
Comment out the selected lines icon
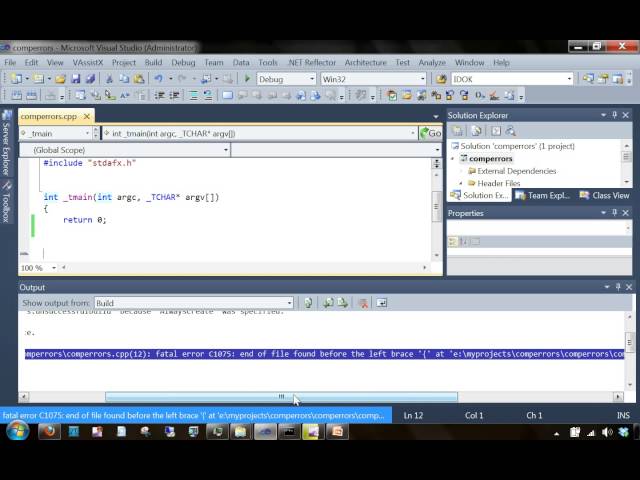click(193, 96)
